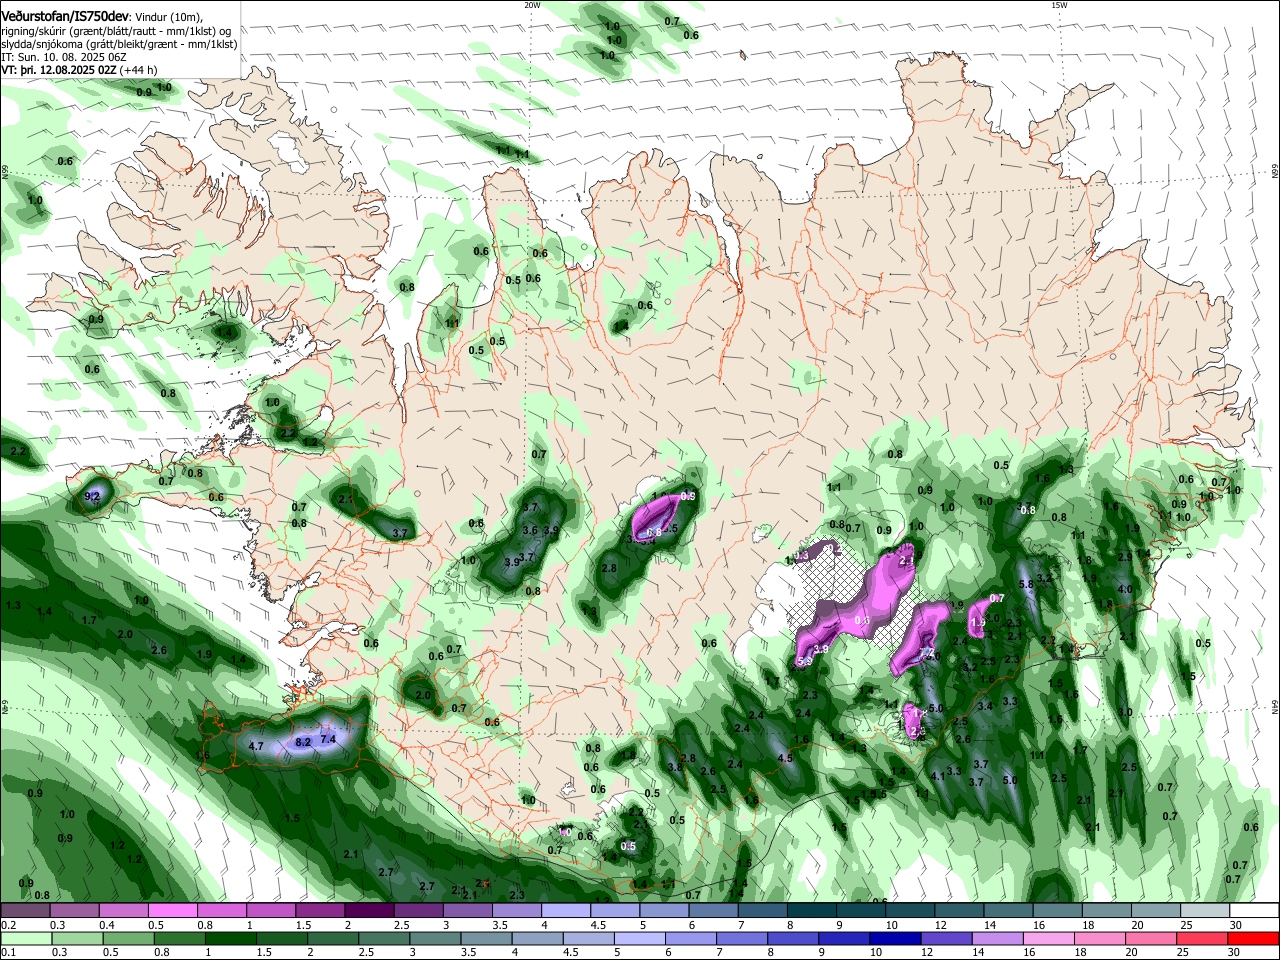
Task: Click the 4.7 precipitation value on the map
Action: pos(256,746)
